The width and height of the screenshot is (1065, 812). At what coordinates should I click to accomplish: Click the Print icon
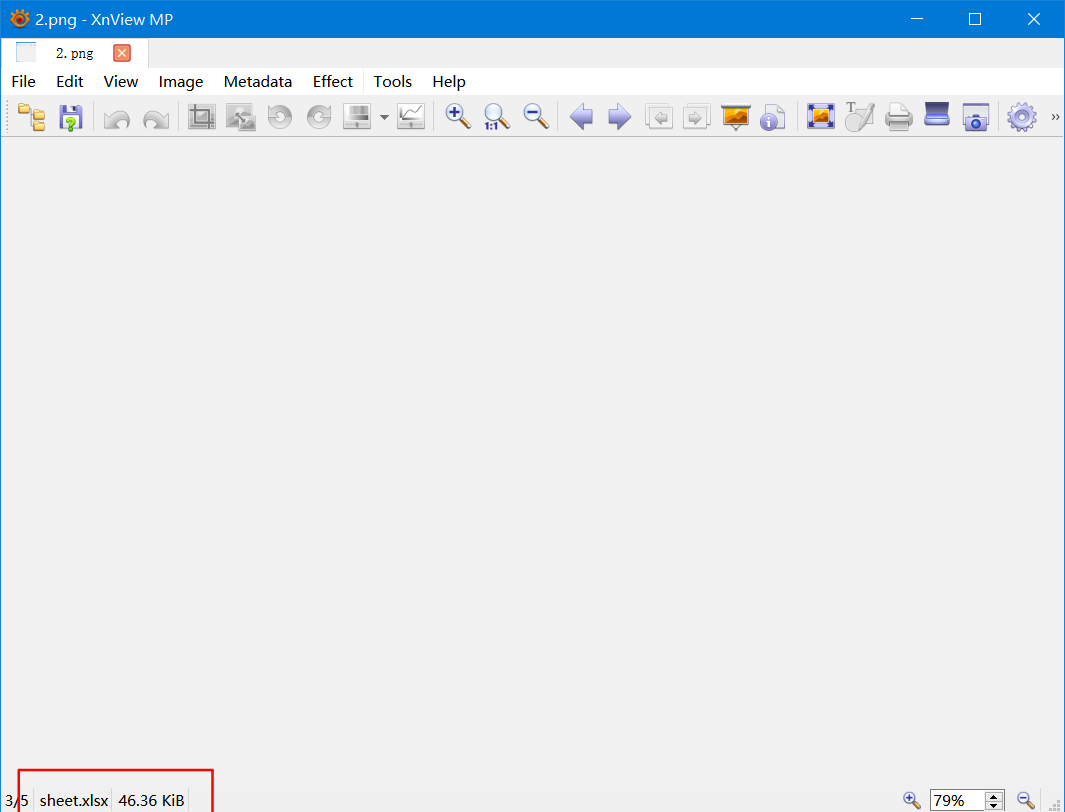(x=899, y=117)
